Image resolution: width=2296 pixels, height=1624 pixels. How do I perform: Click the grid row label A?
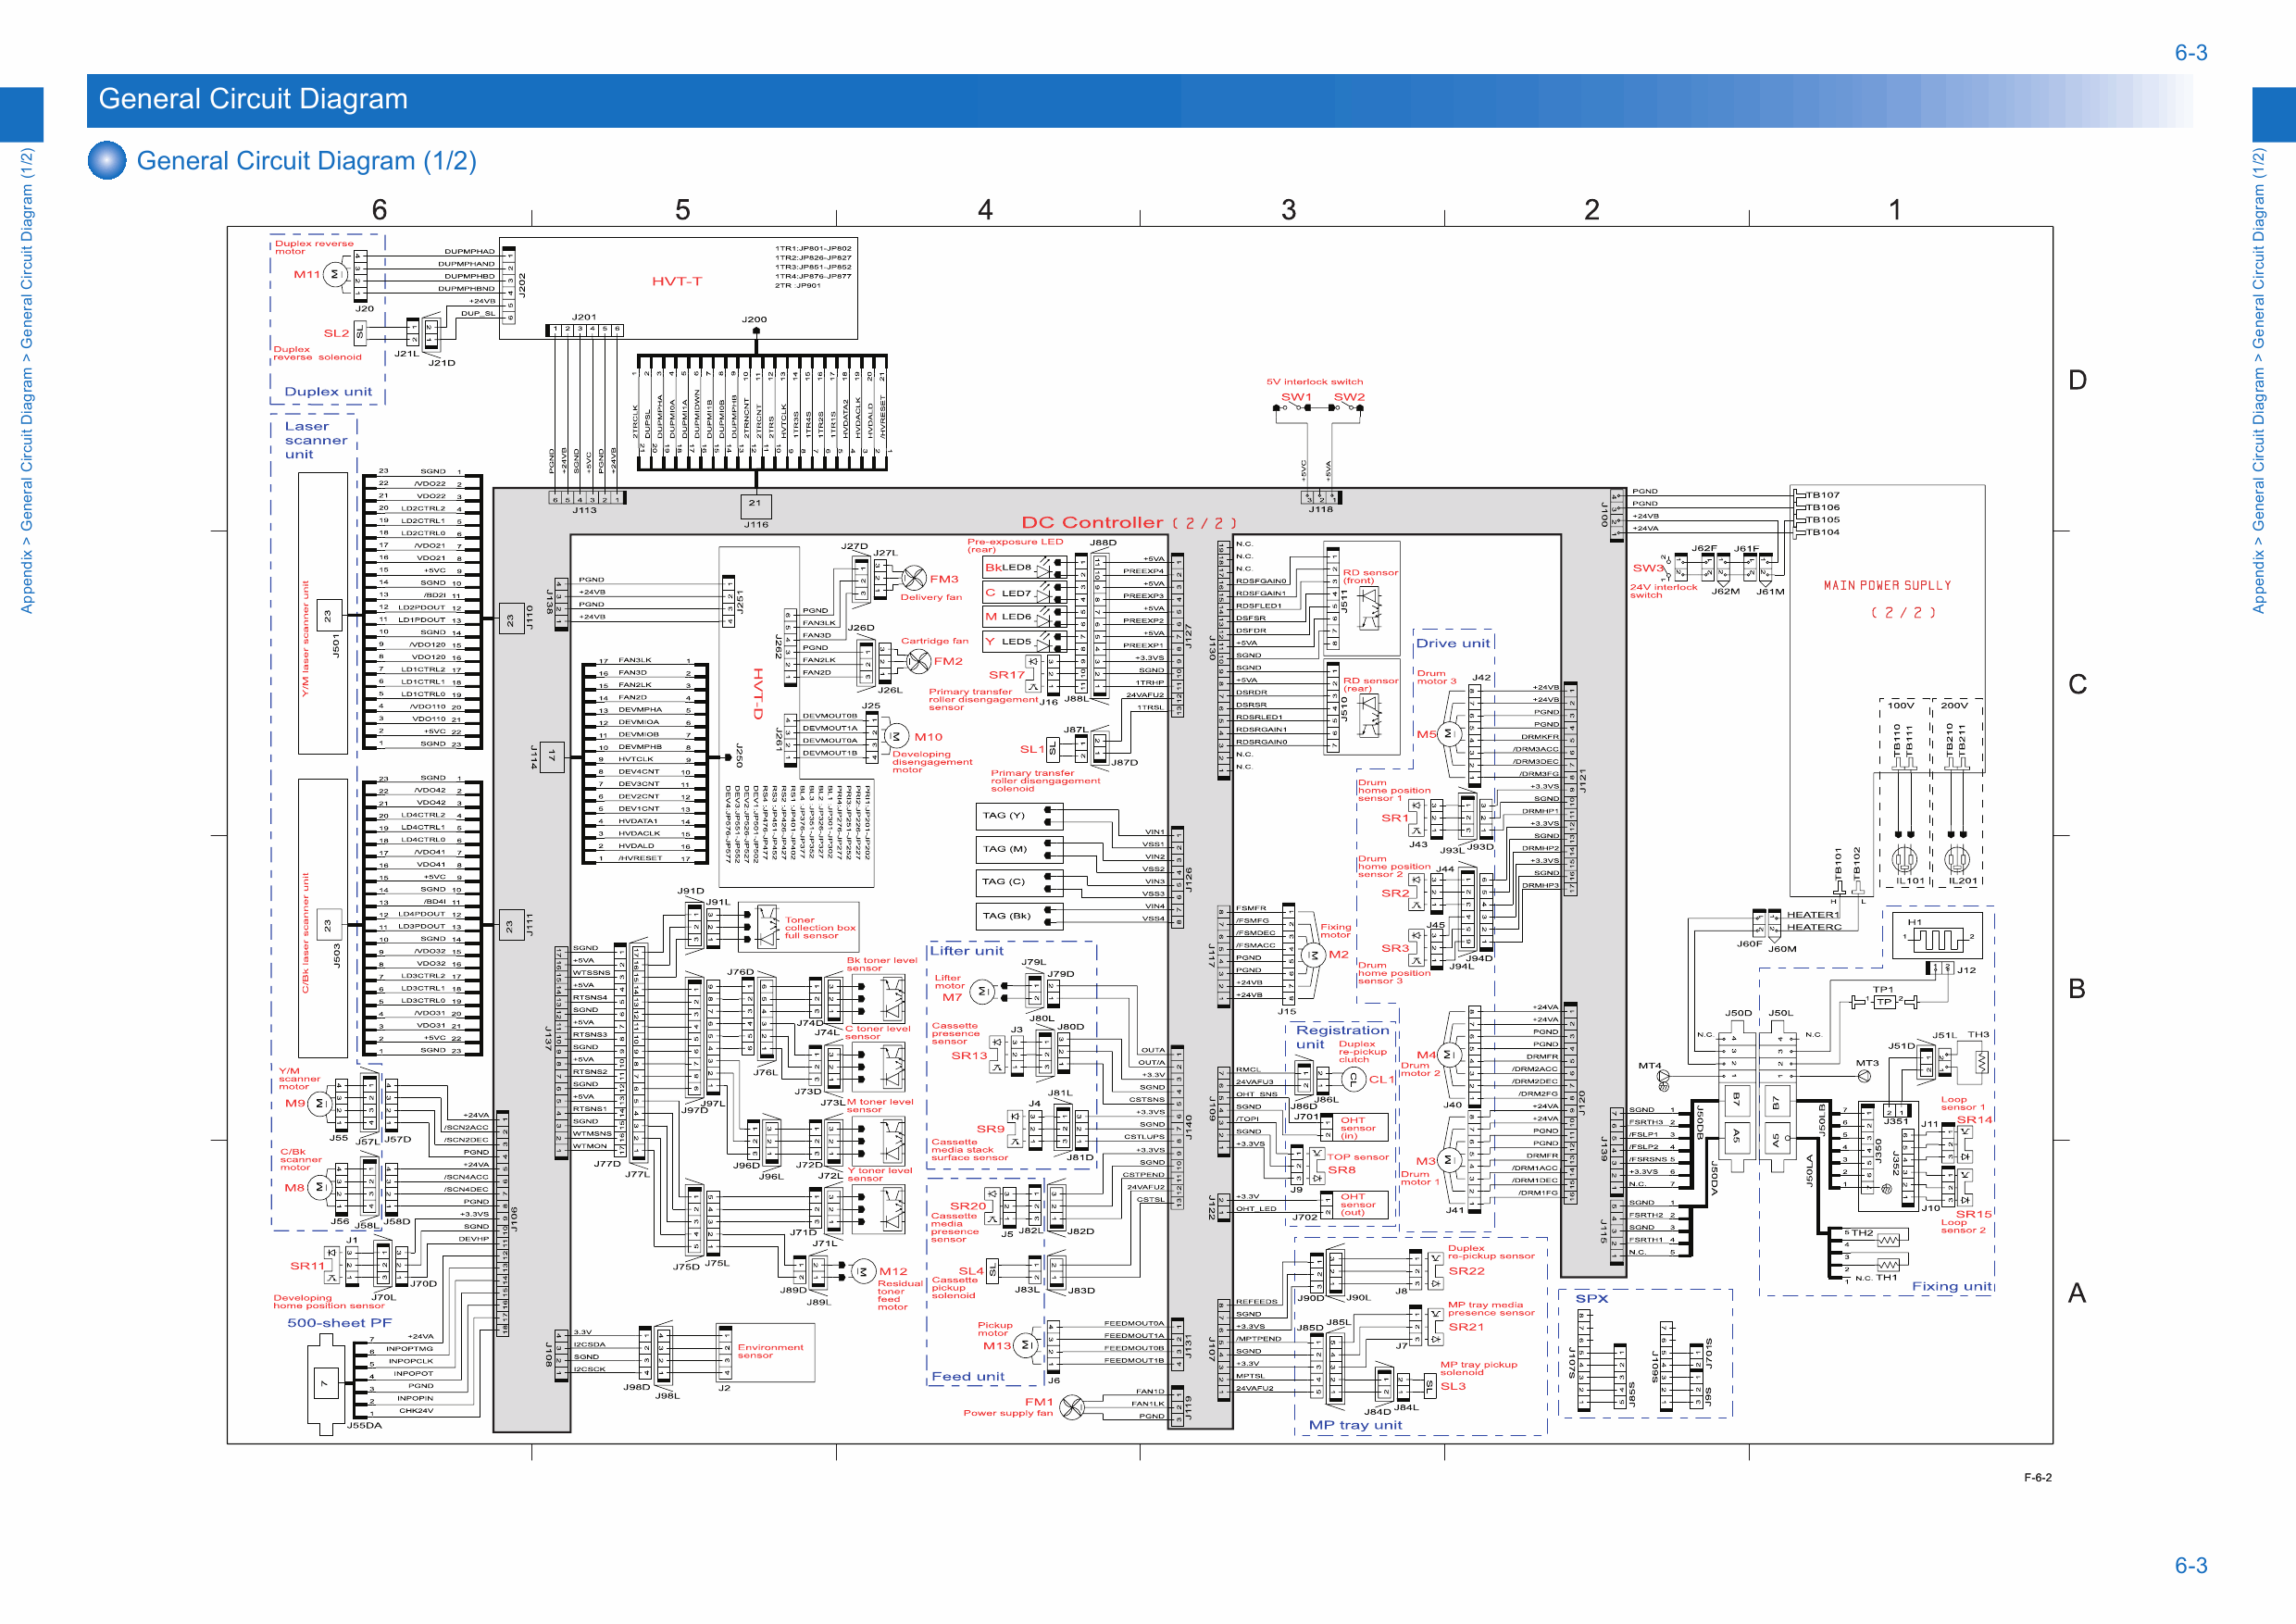(2078, 1293)
